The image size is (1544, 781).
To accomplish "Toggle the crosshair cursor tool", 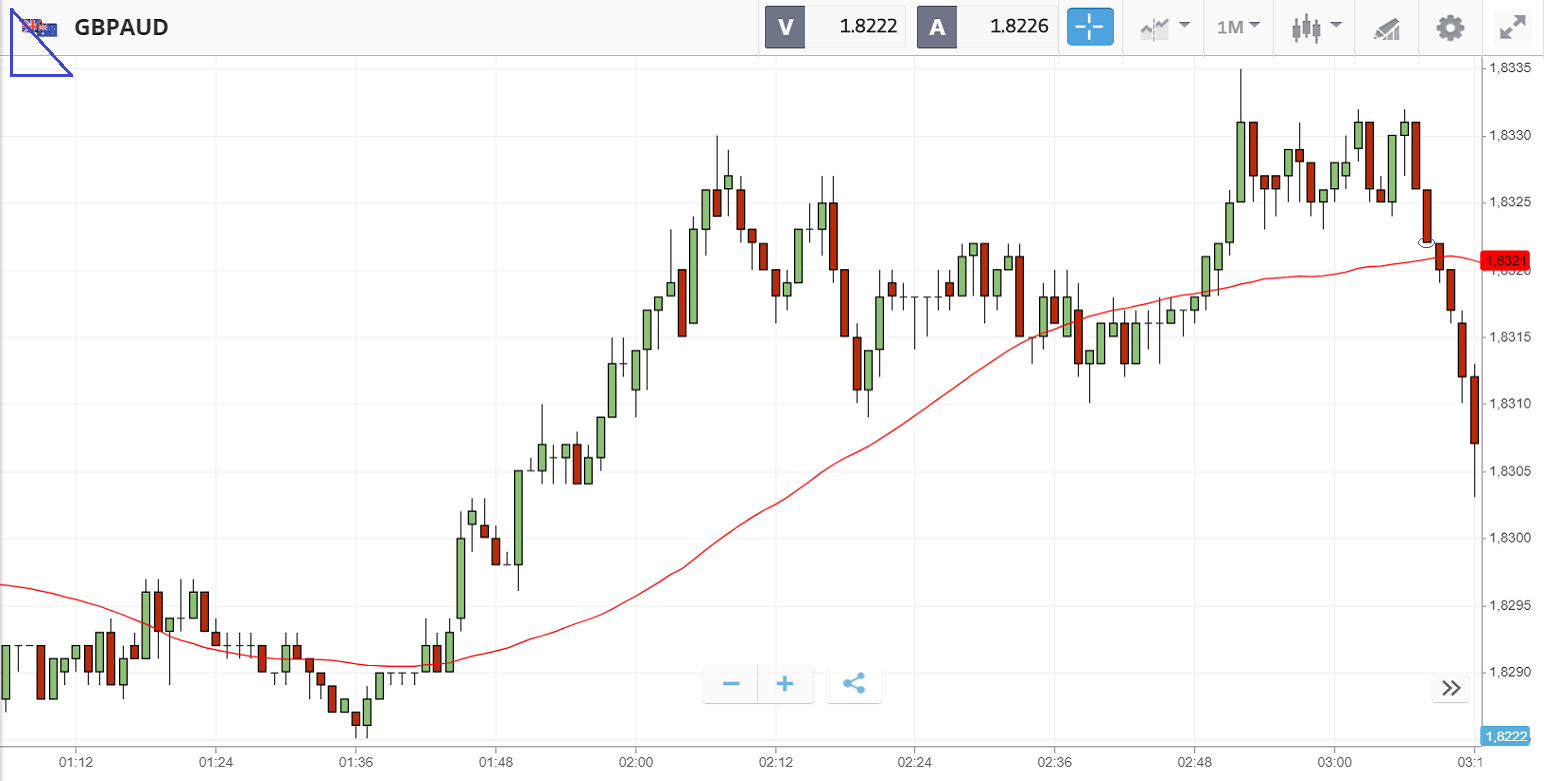I will [x=1090, y=27].
